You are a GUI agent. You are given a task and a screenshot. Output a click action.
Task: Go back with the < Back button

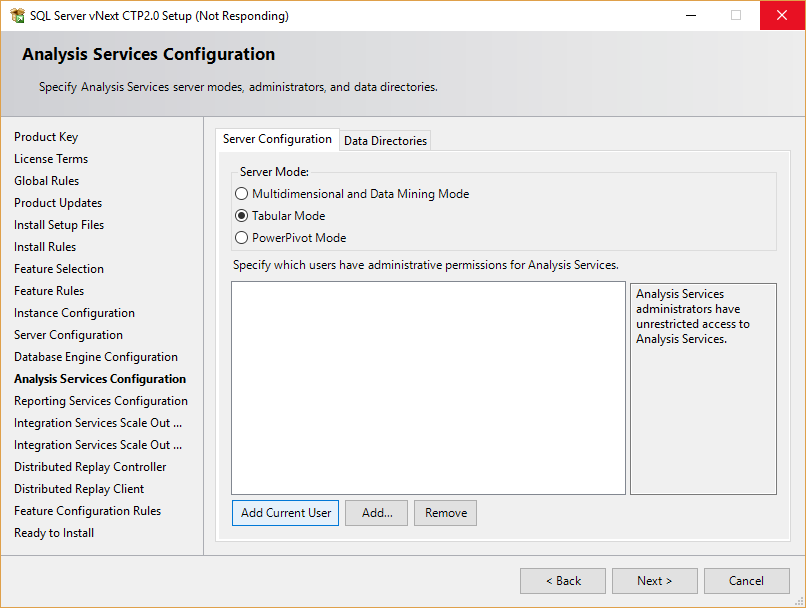tap(563, 581)
